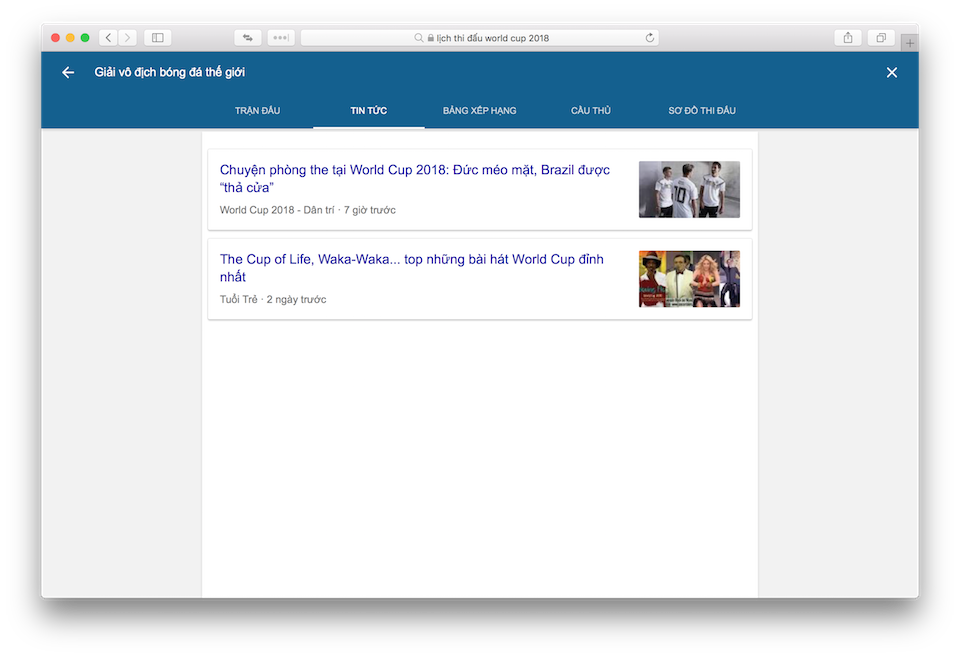Open the article about Đức méo mặt, Brazil
Viewport: 960px width, 657px height.
(414, 178)
